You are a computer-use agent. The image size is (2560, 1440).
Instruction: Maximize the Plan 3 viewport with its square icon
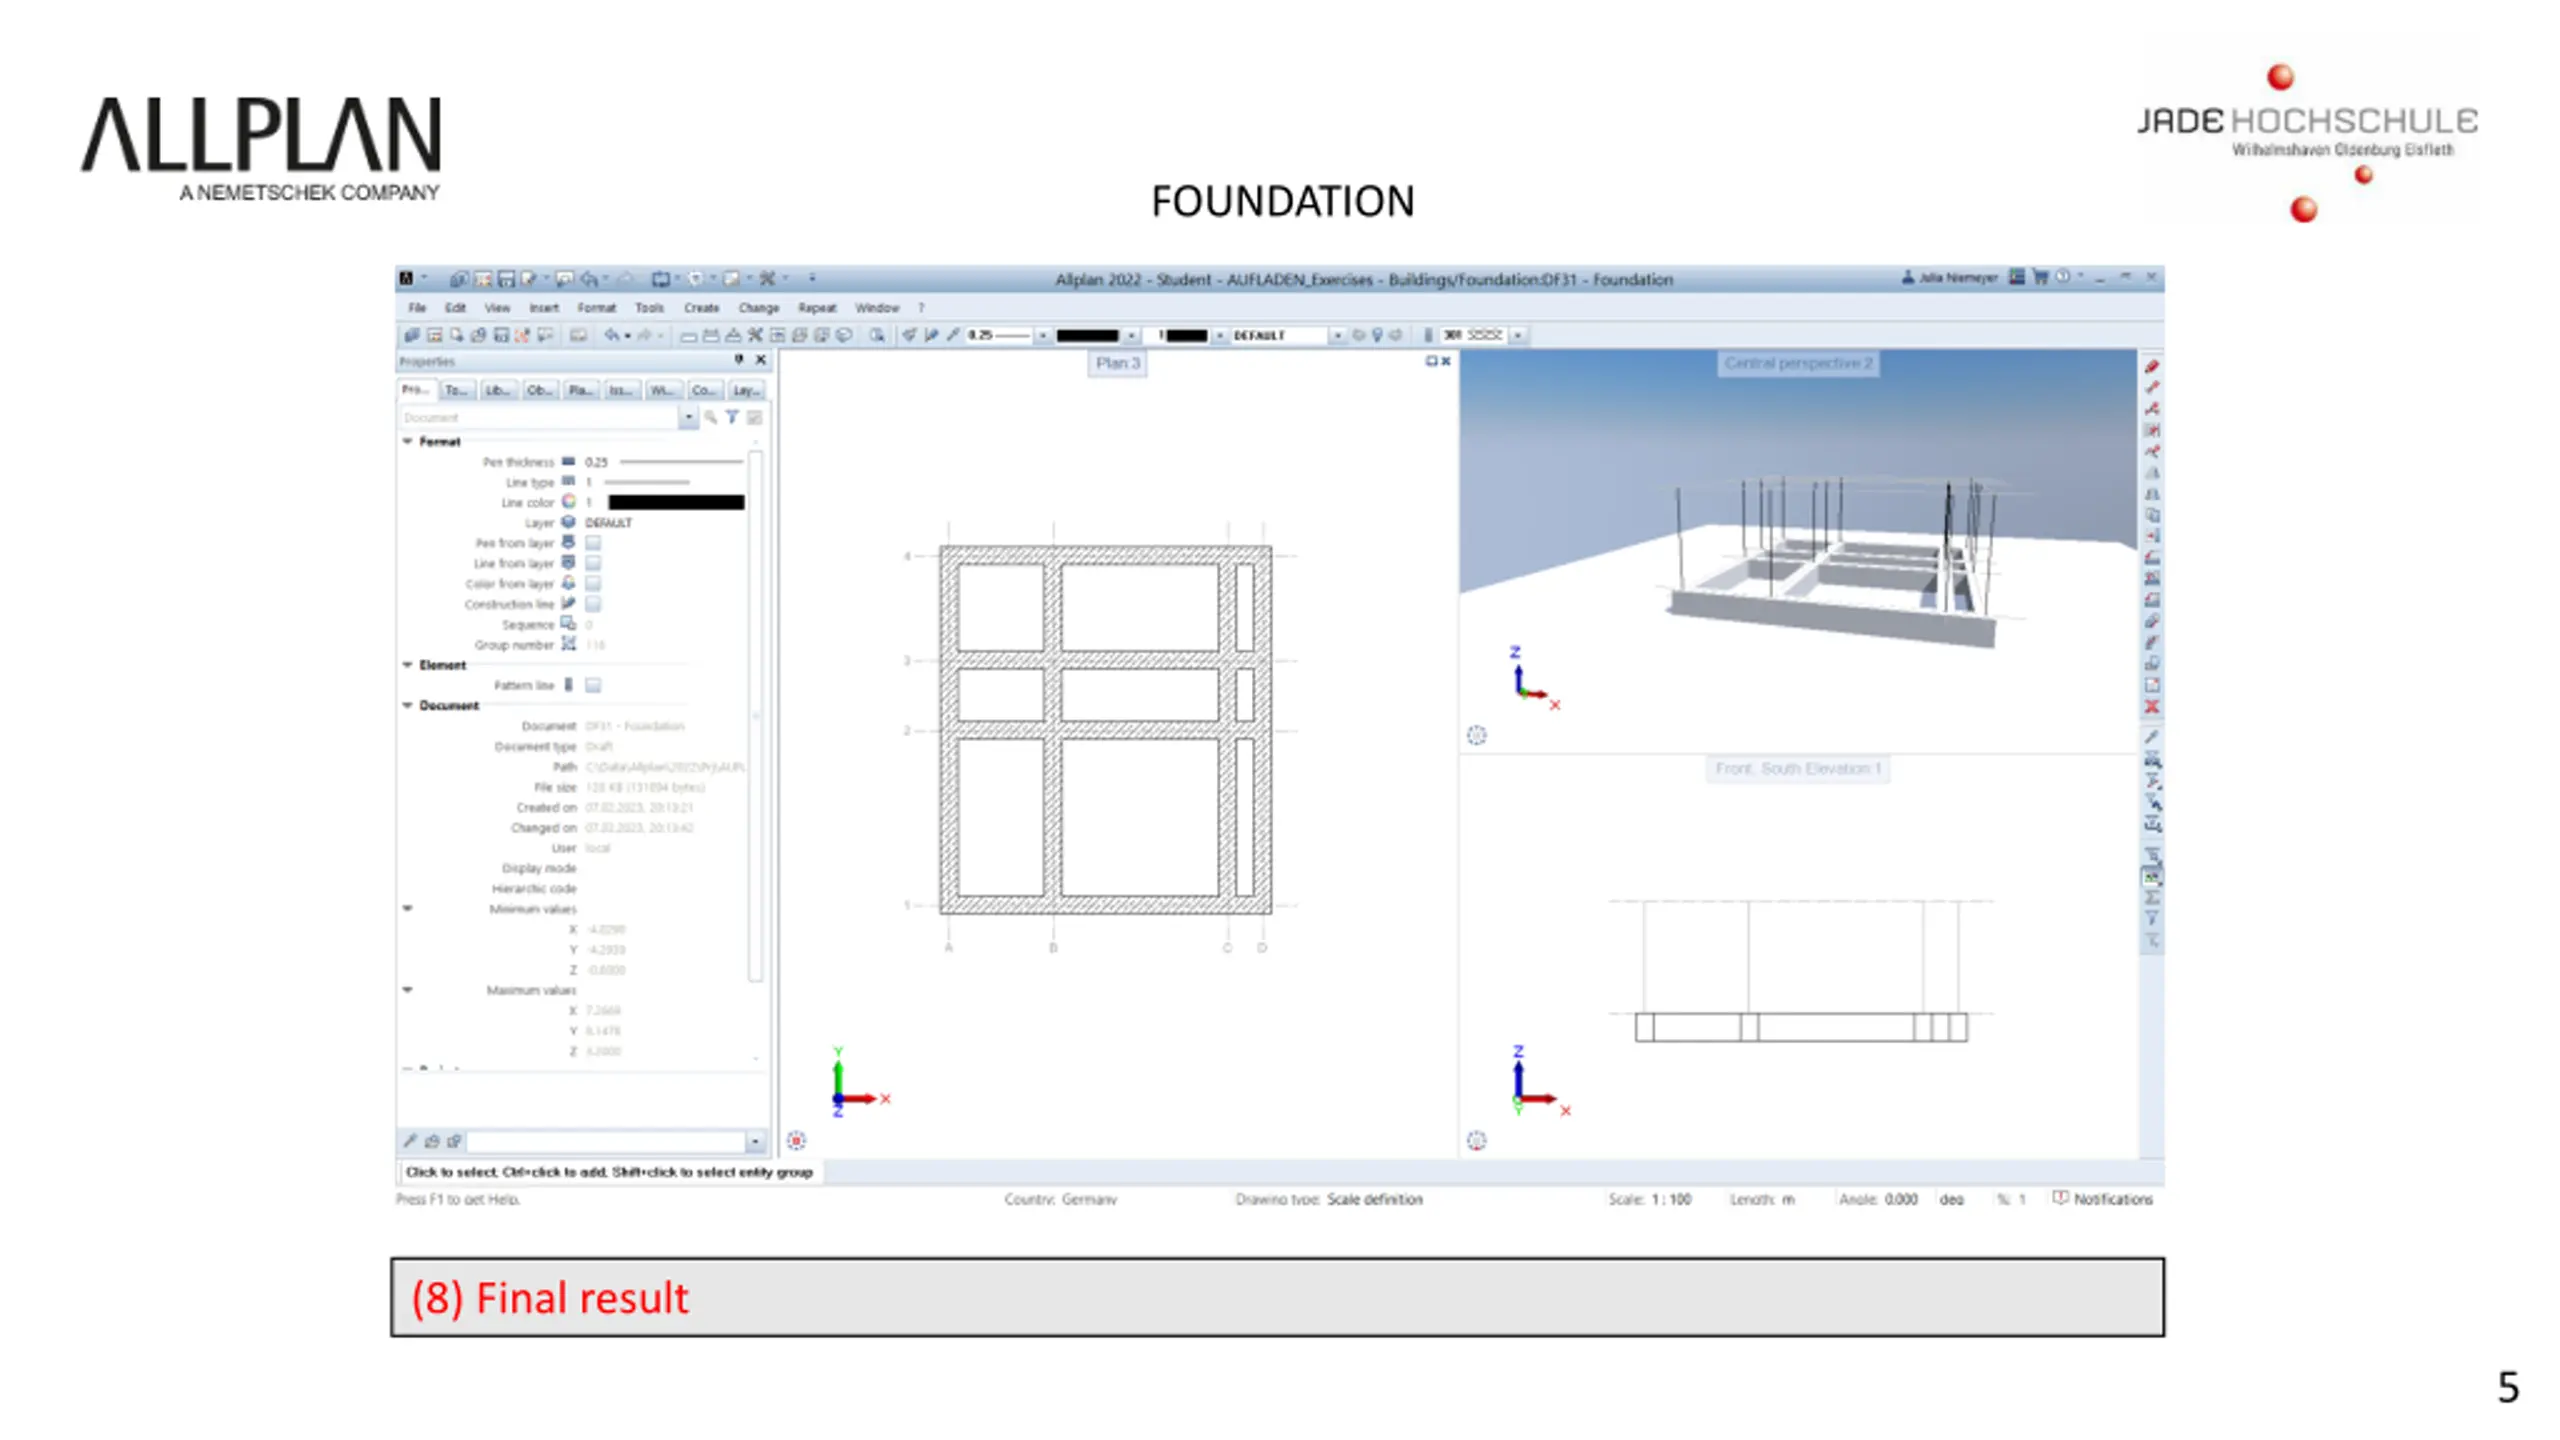pos(1431,361)
